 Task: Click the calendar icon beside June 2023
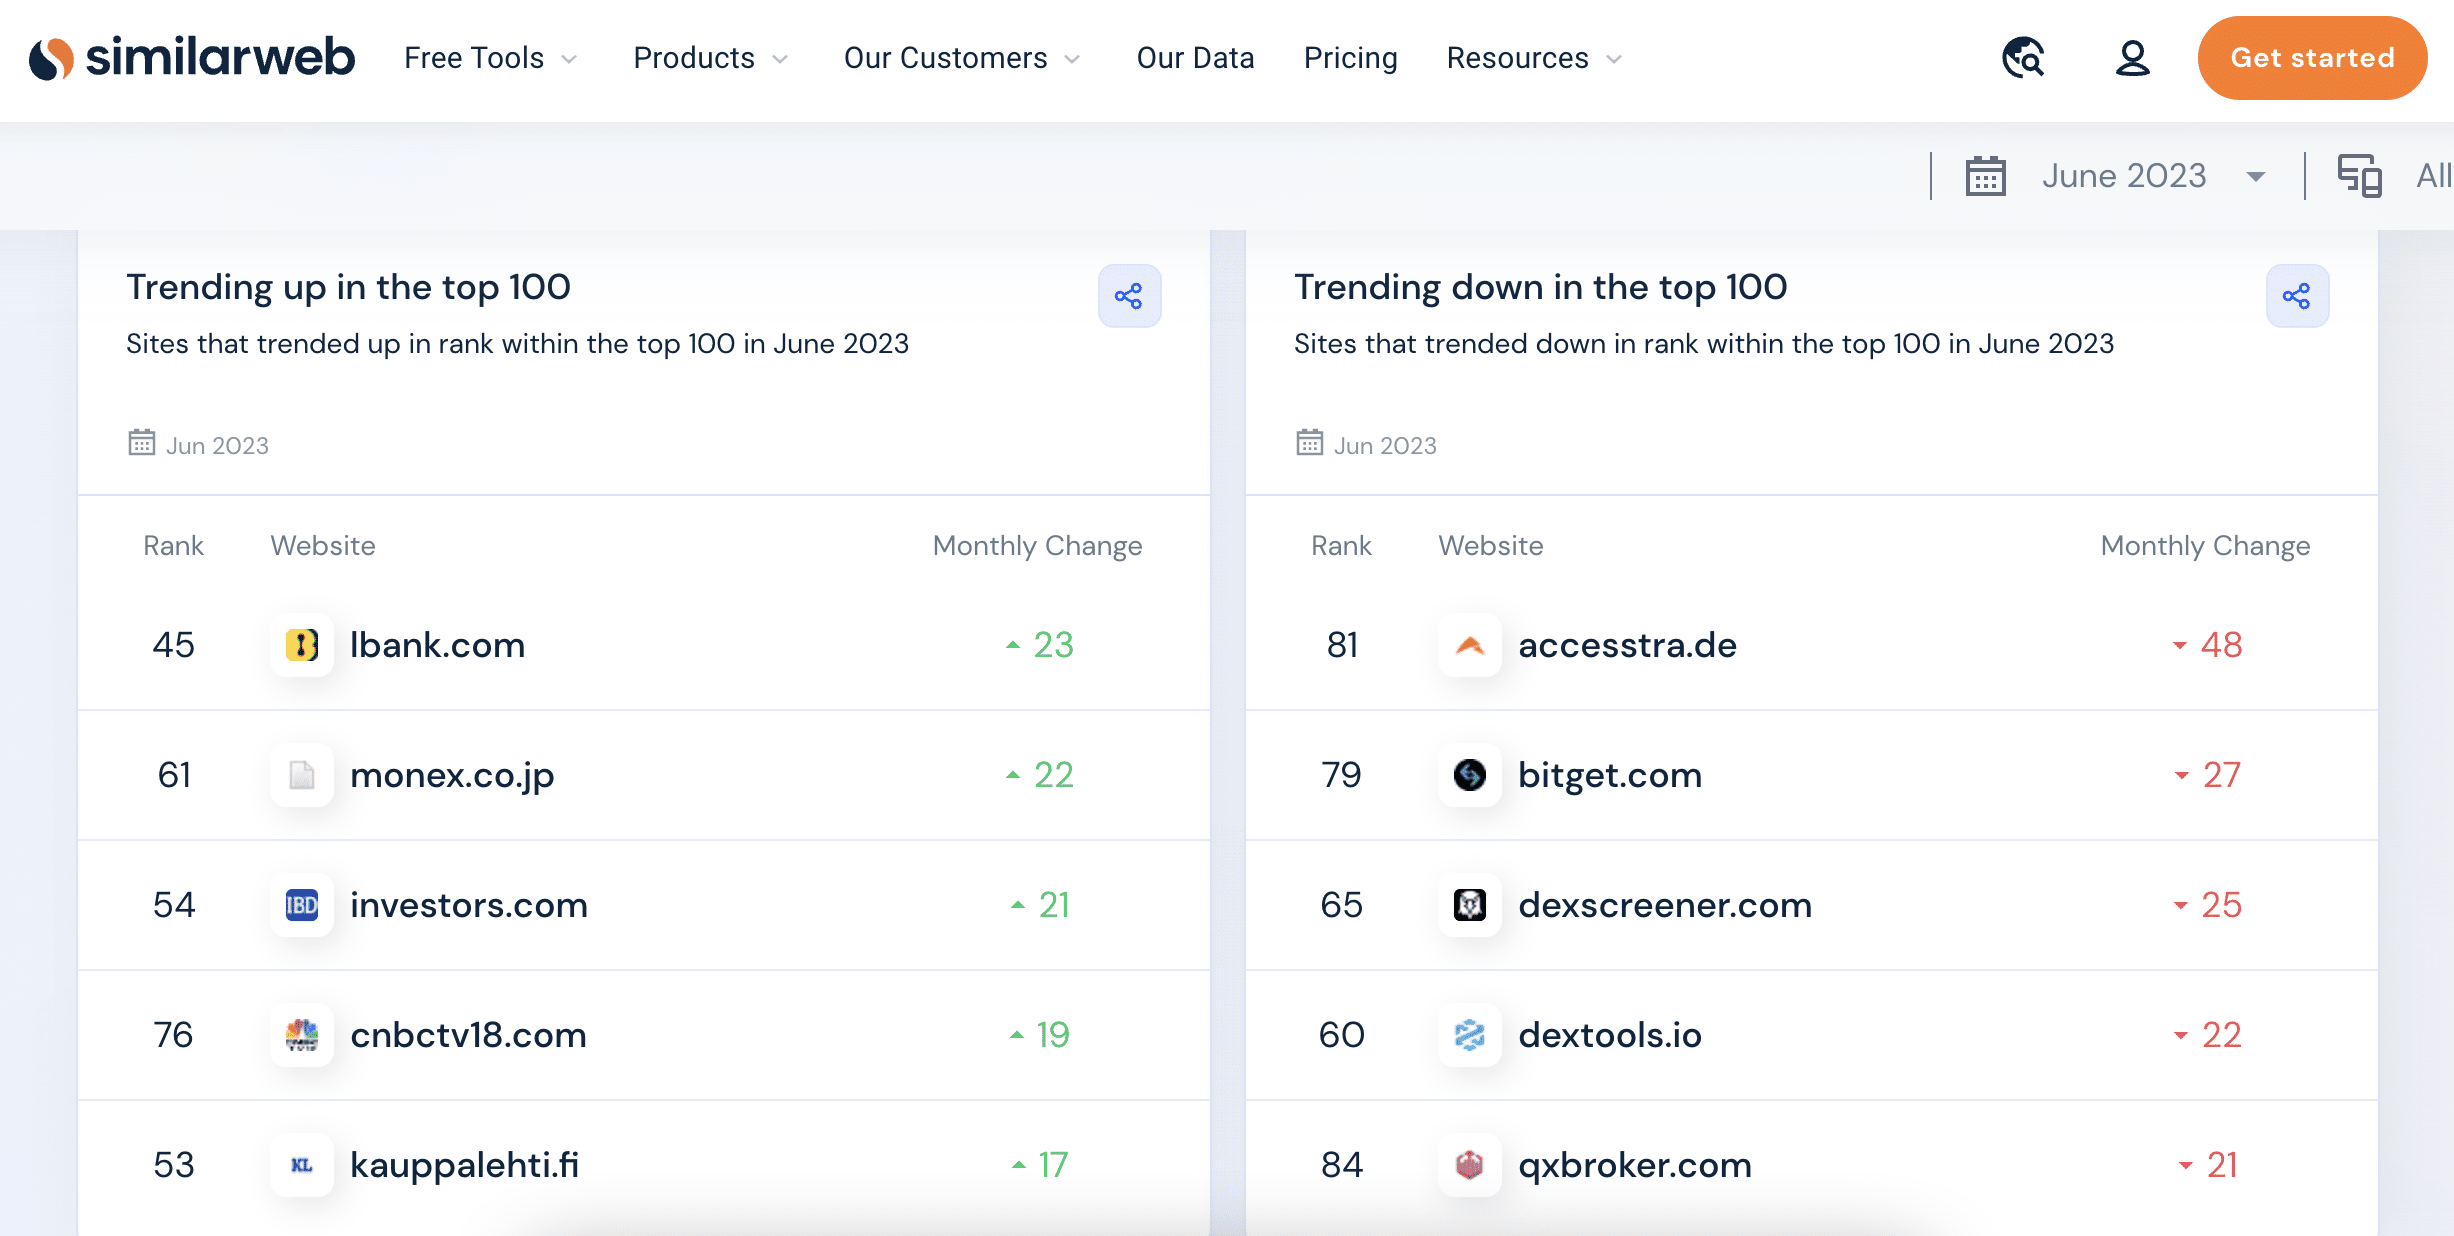pyautogui.click(x=1985, y=176)
